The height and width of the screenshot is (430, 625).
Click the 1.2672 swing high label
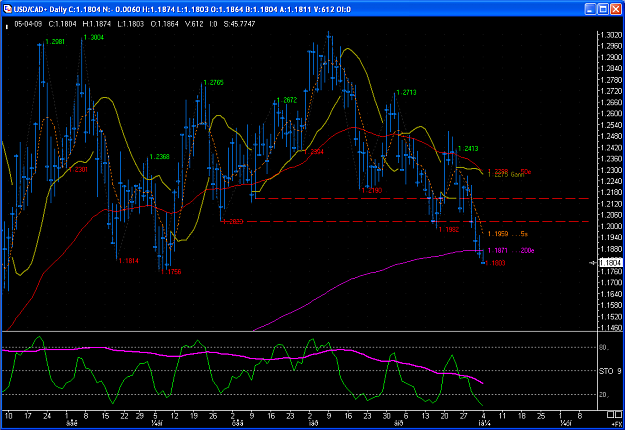pos(287,100)
